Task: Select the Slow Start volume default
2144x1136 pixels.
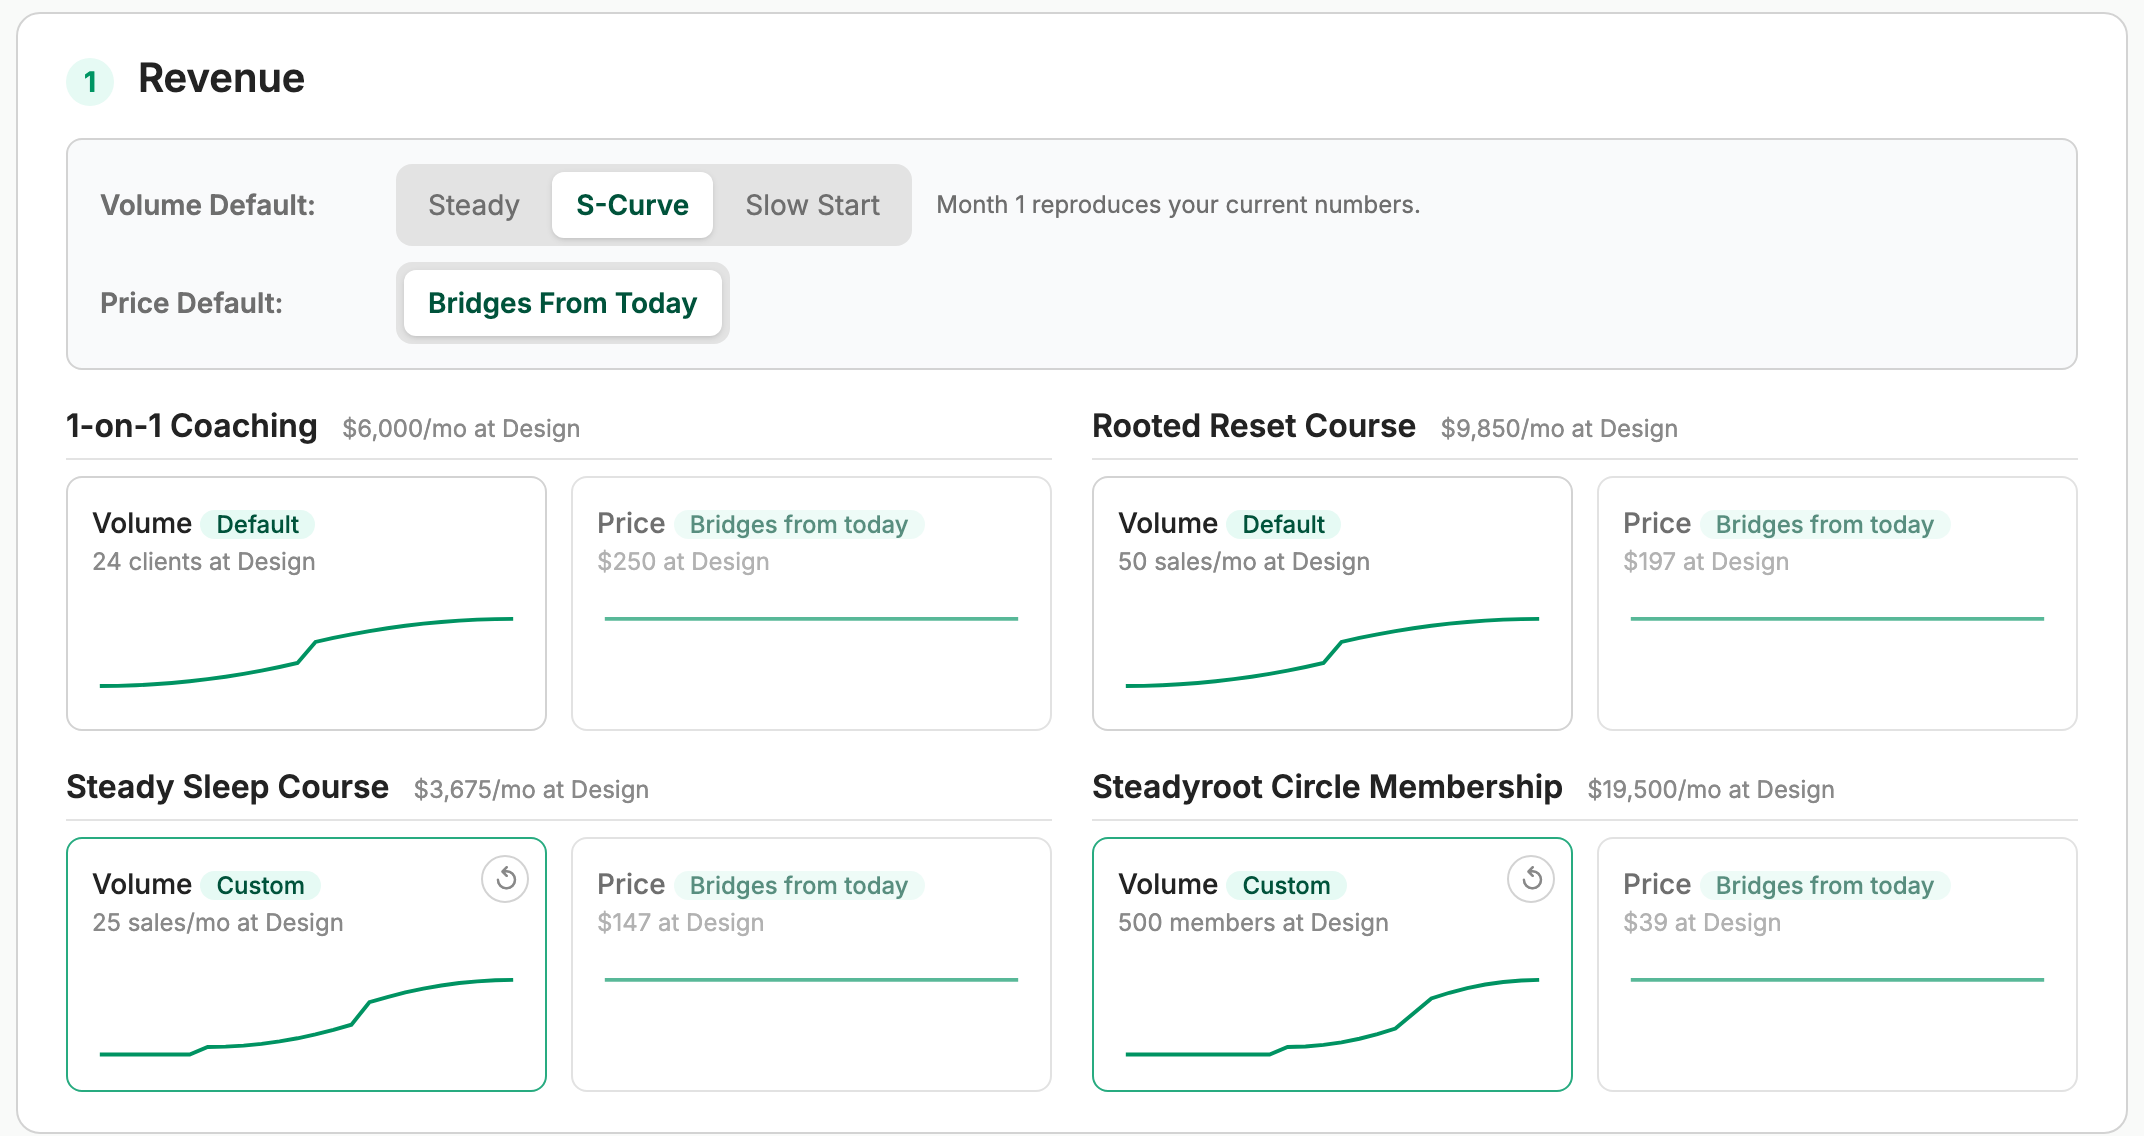Action: click(x=812, y=205)
